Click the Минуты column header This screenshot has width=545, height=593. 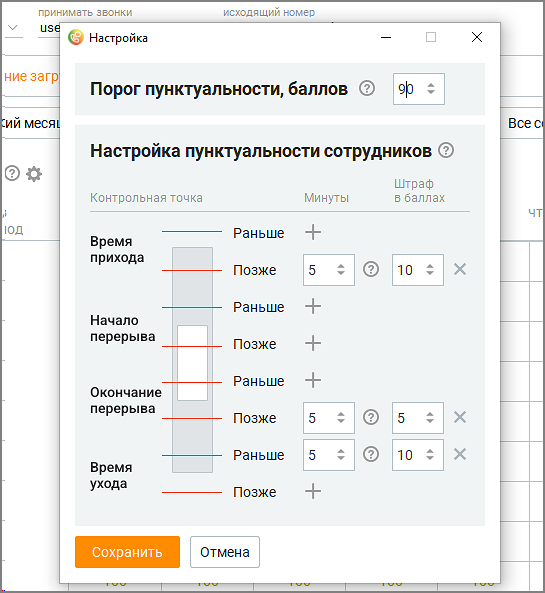[326, 198]
